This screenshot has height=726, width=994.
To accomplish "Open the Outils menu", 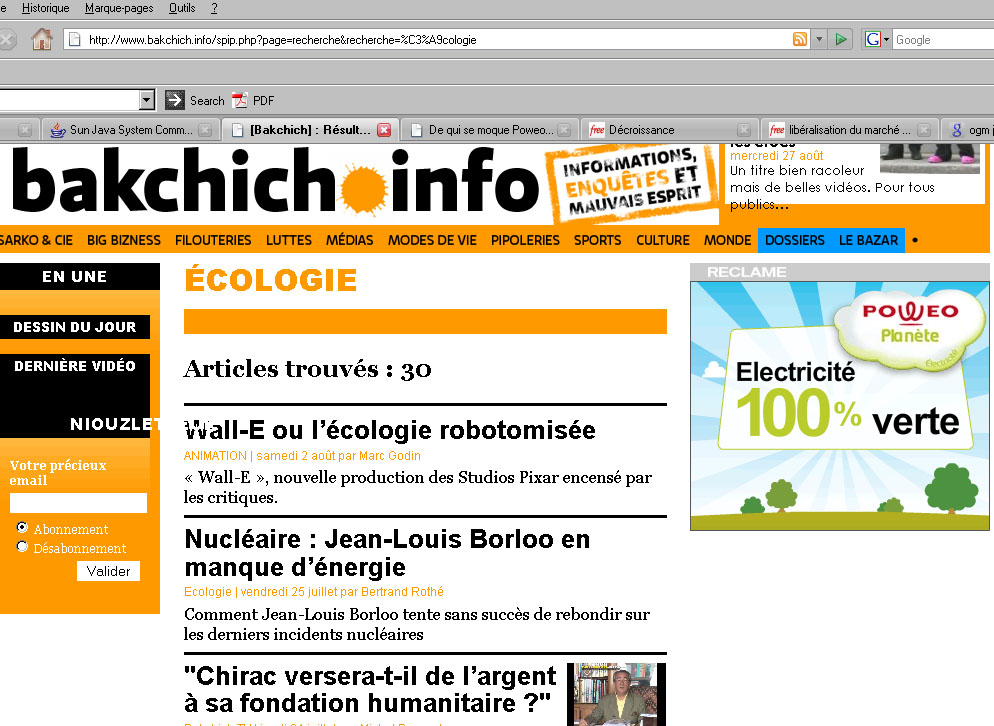I will pos(182,8).
